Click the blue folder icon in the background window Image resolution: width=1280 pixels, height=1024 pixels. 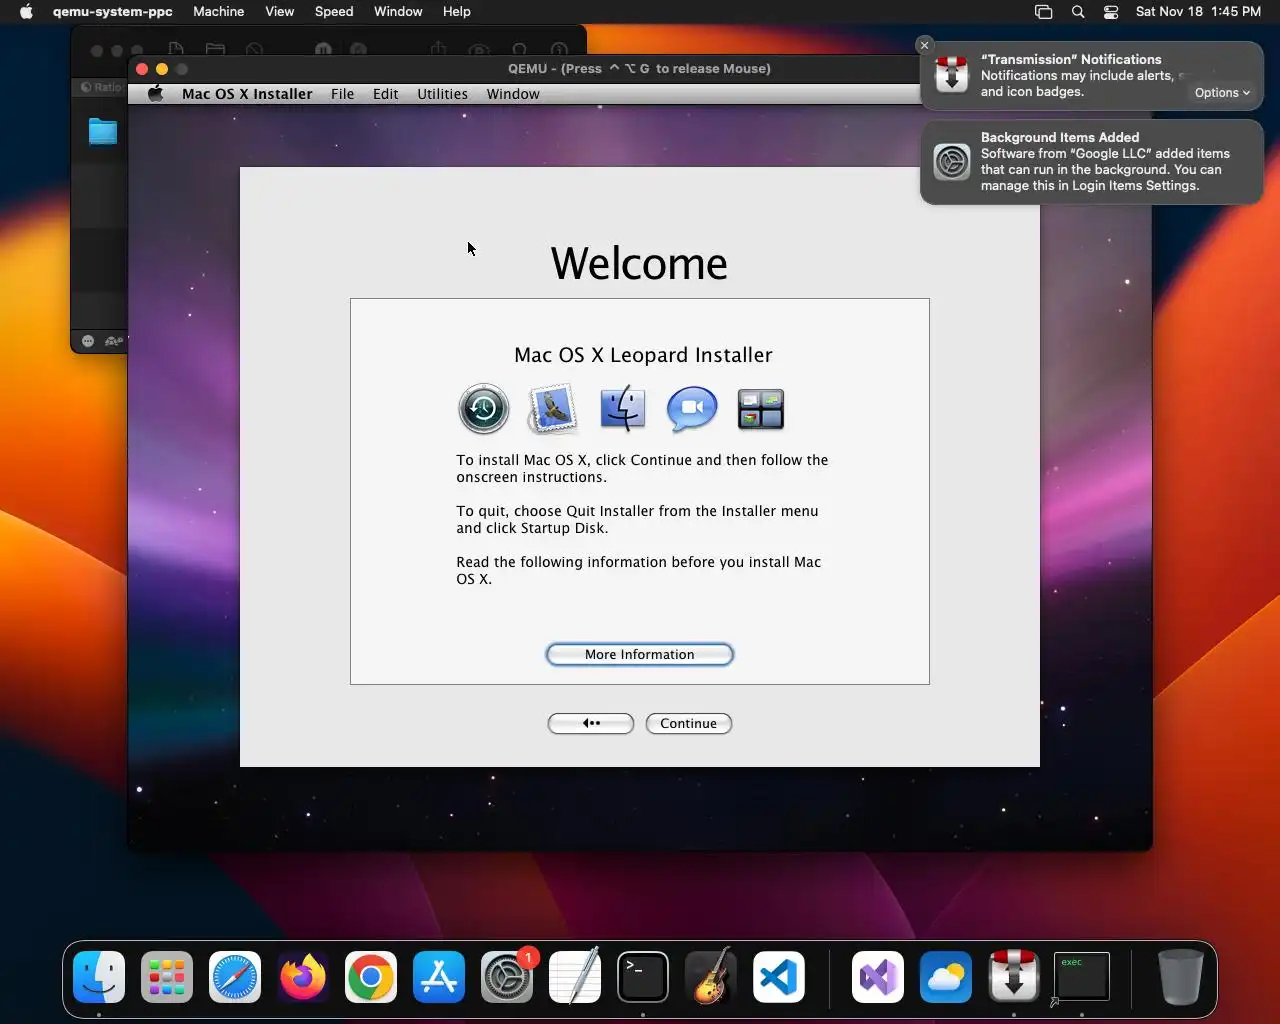[x=103, y=132]
